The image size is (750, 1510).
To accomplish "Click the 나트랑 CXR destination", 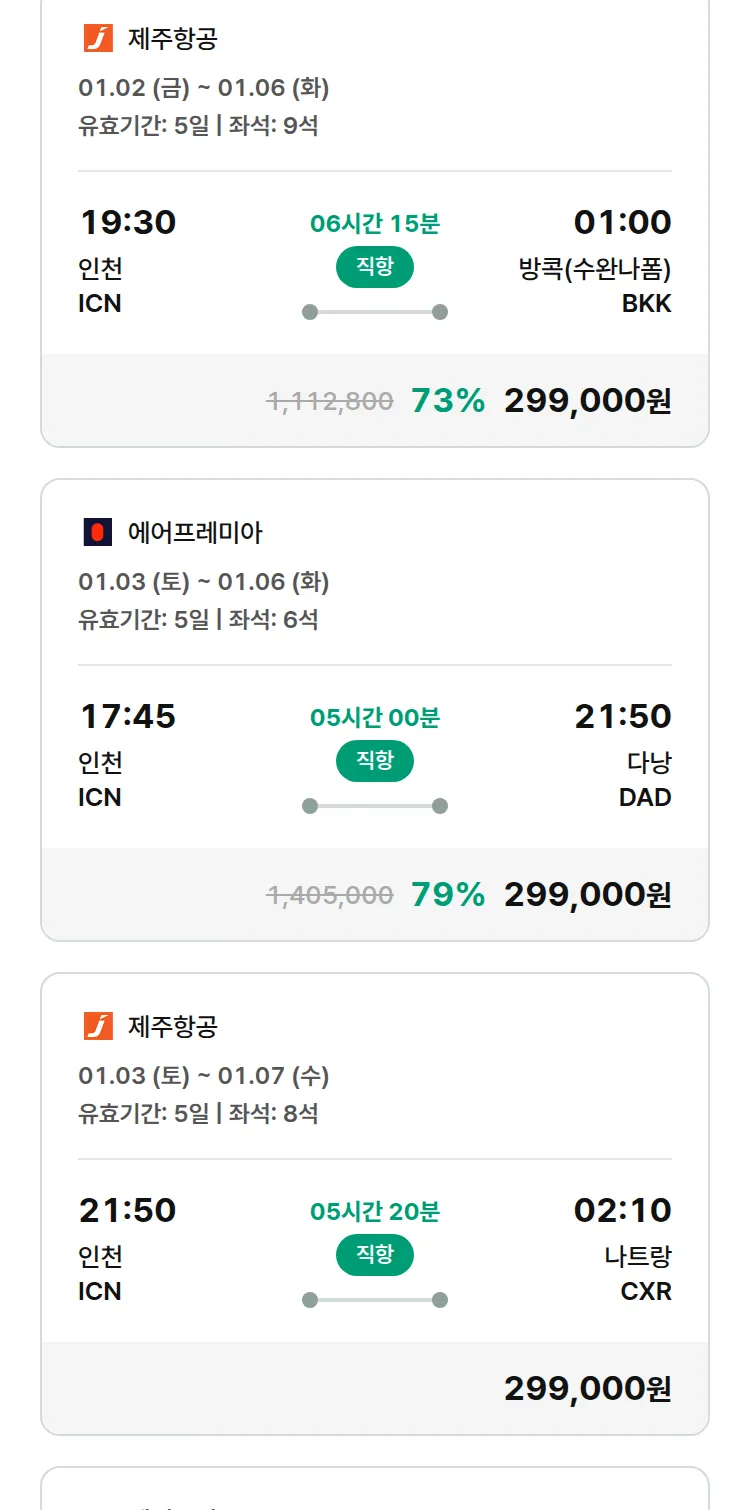I will (638, 1273).
